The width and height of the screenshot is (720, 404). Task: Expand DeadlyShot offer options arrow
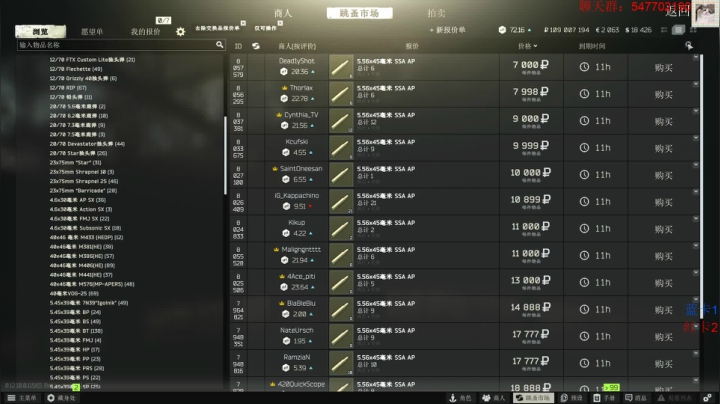[696, 57]
